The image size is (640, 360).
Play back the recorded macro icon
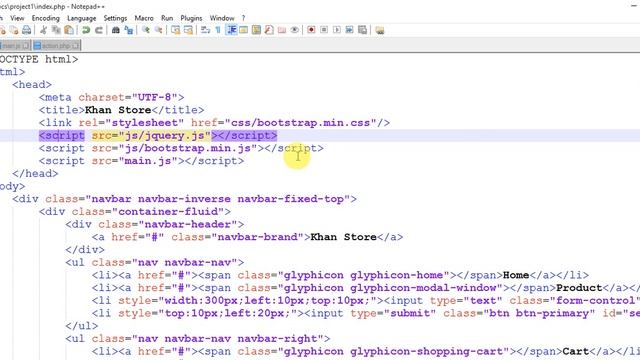pos(337,30)
